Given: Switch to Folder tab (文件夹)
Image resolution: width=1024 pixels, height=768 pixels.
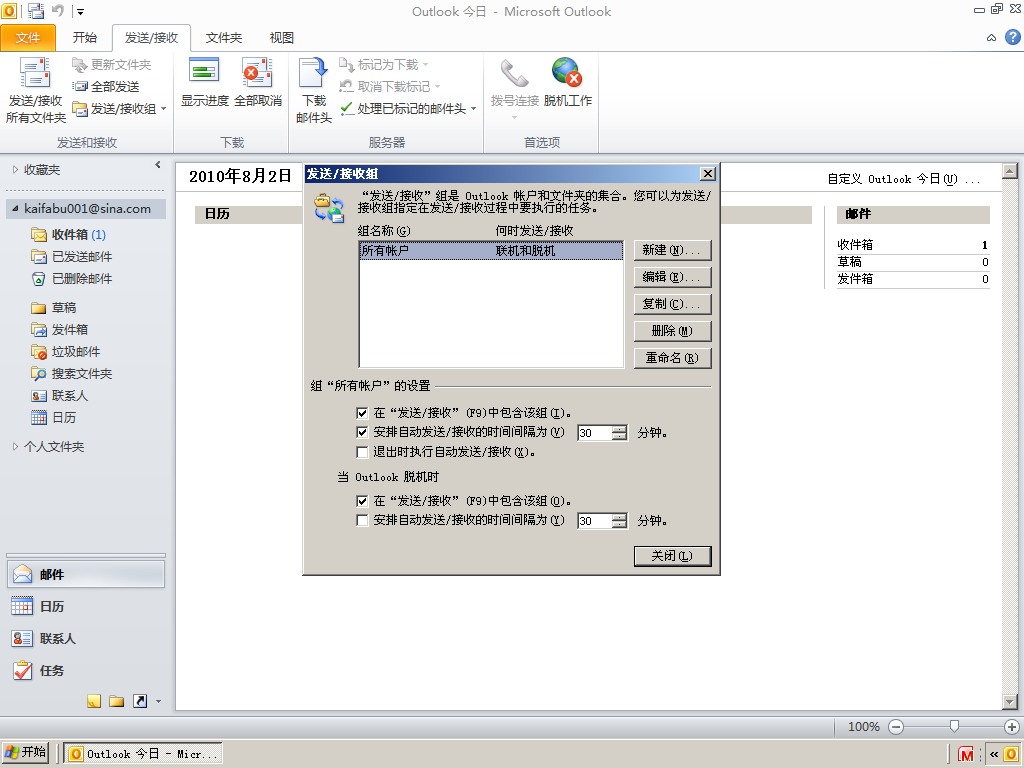Looking at the screenshot, I should point(224,38).
